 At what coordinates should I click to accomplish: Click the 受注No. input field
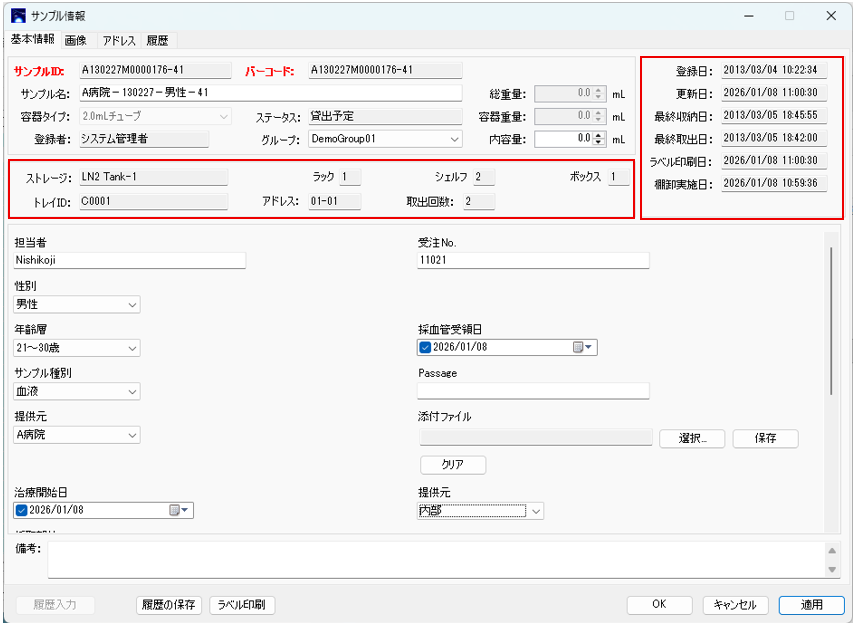click(533, 261)
